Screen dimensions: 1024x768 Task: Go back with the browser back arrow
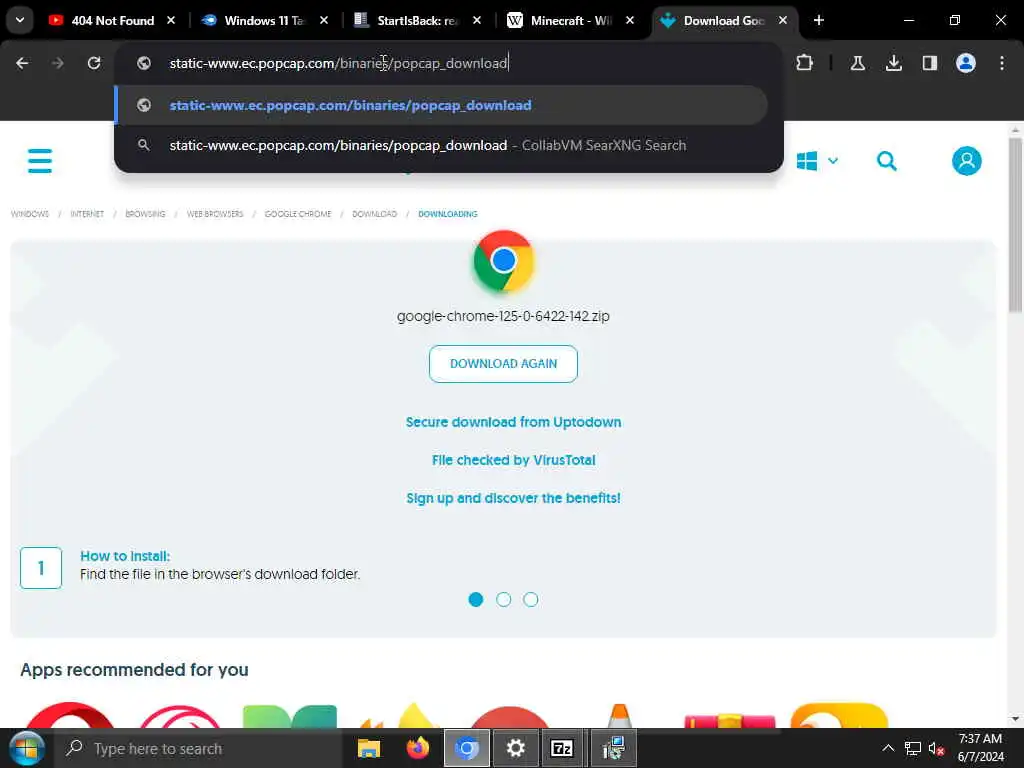pyautogui.click(x=22, y=63)
